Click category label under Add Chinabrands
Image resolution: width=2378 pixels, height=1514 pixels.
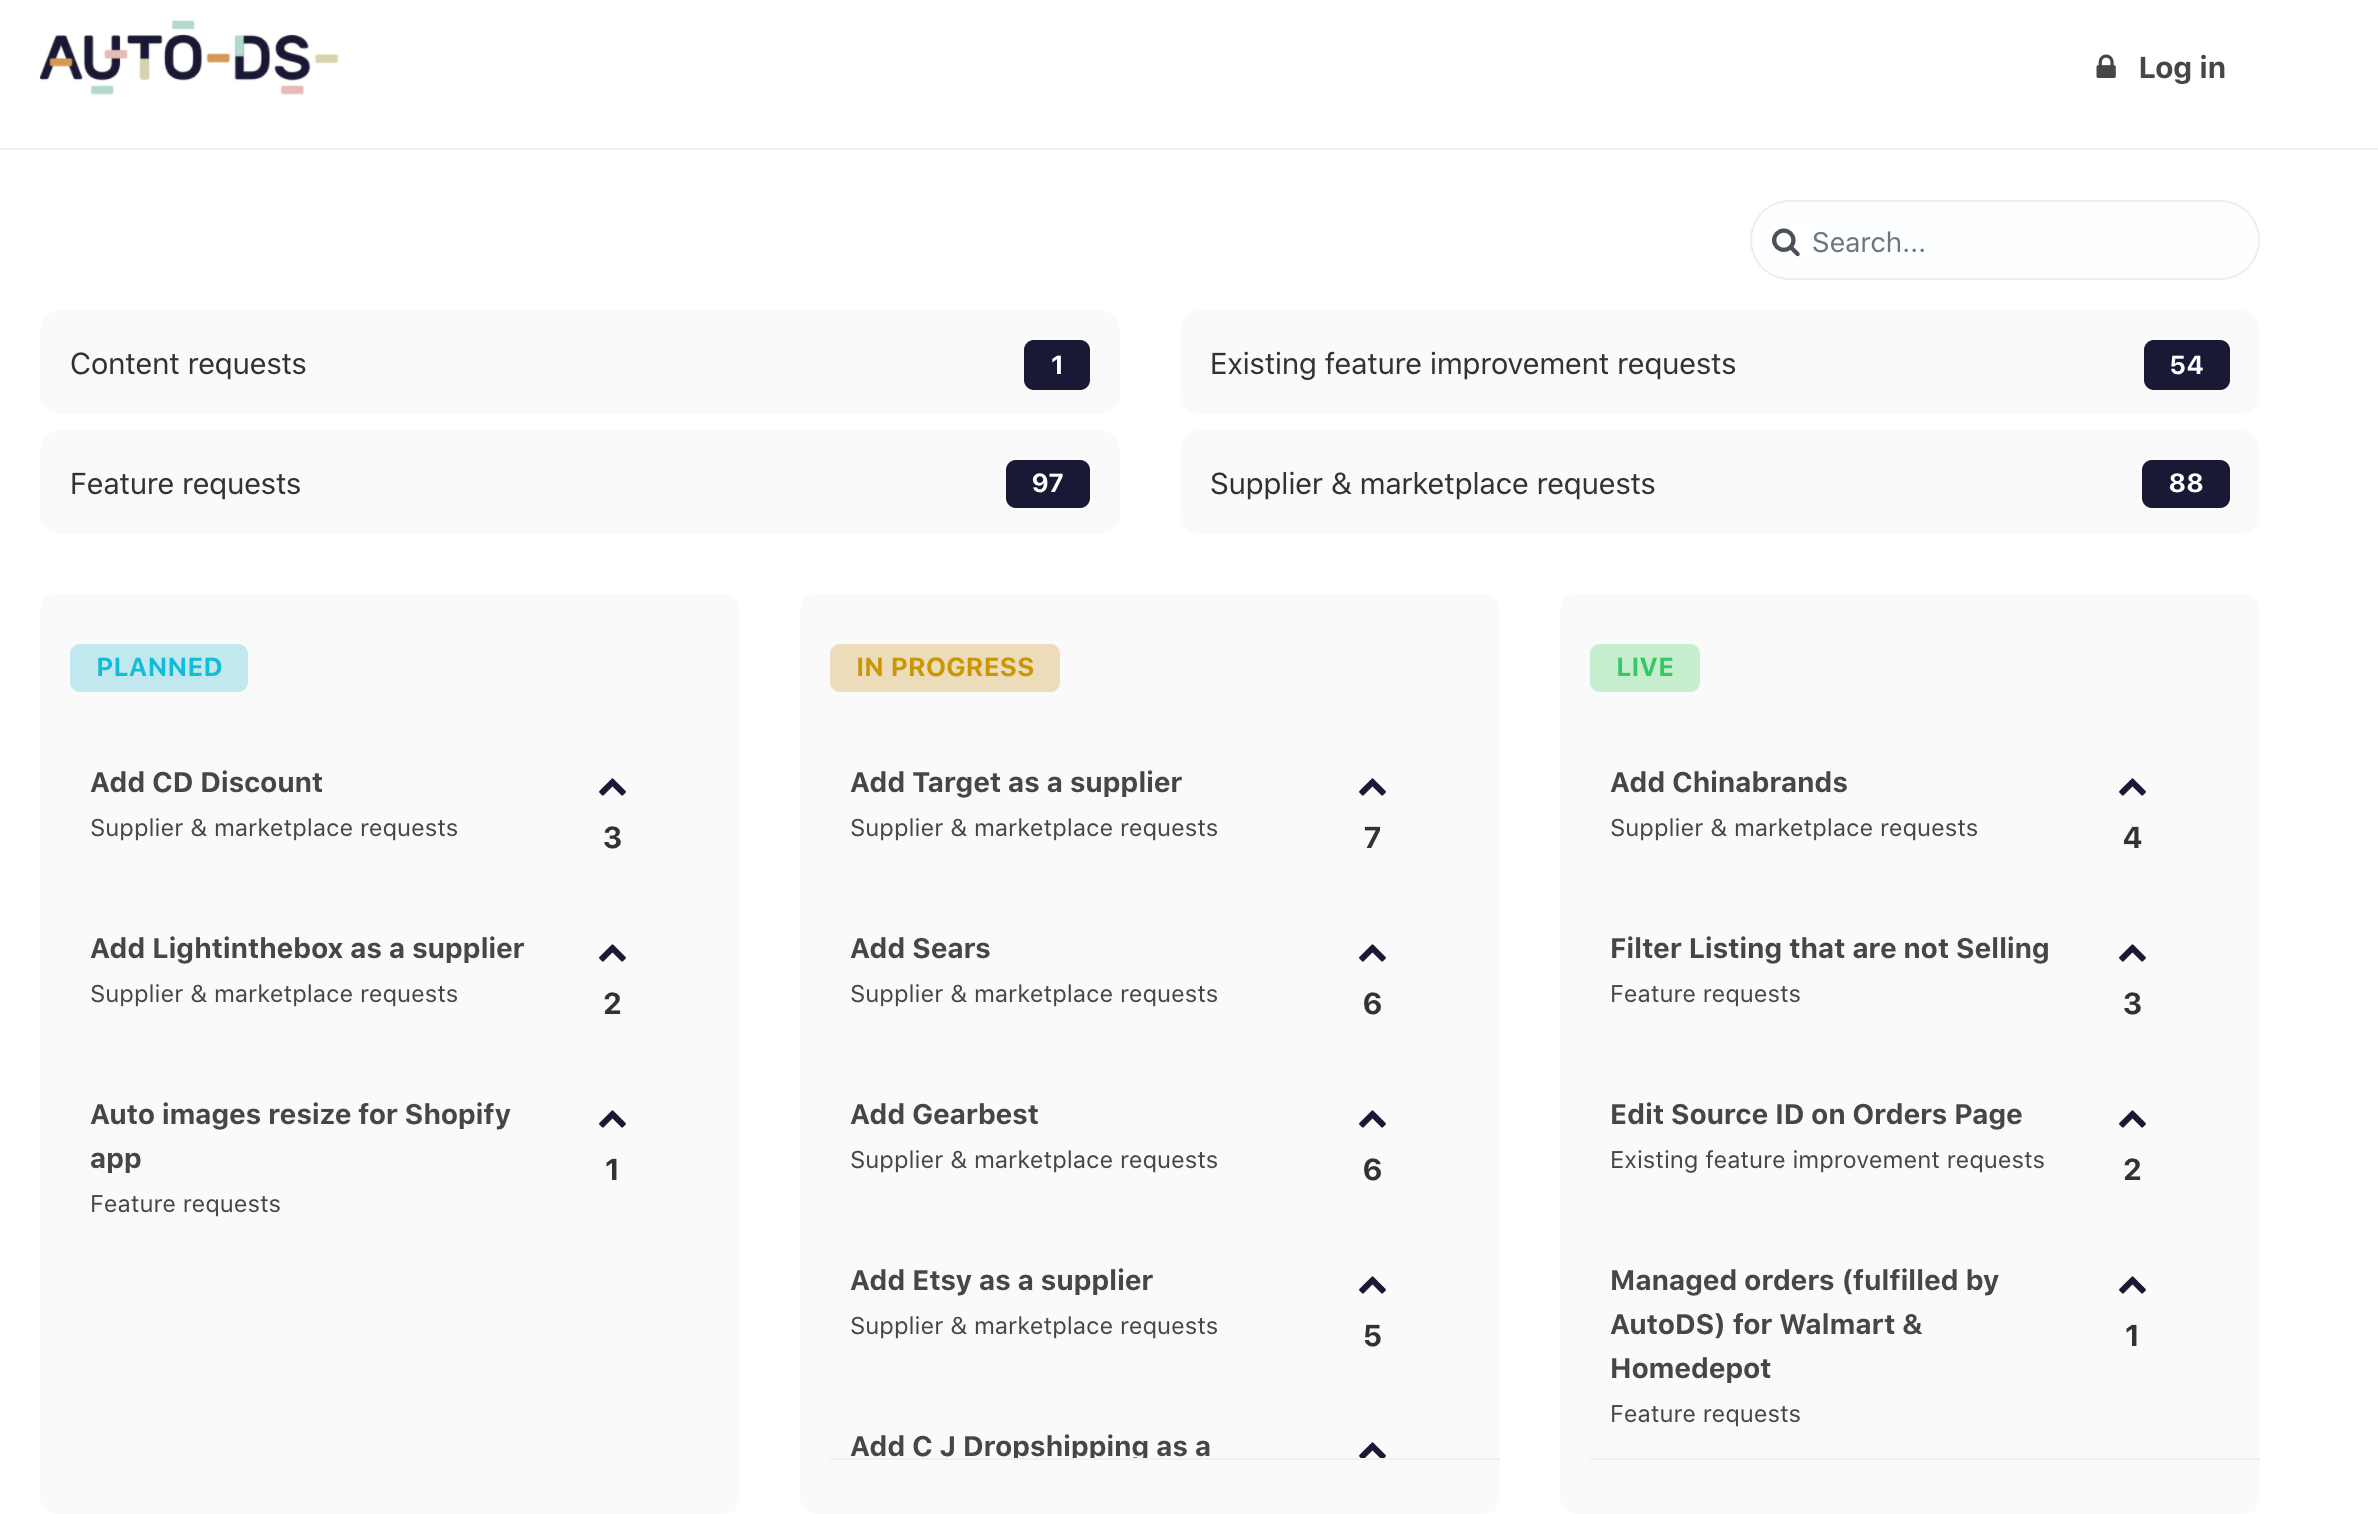click(x=1794, y=828)
